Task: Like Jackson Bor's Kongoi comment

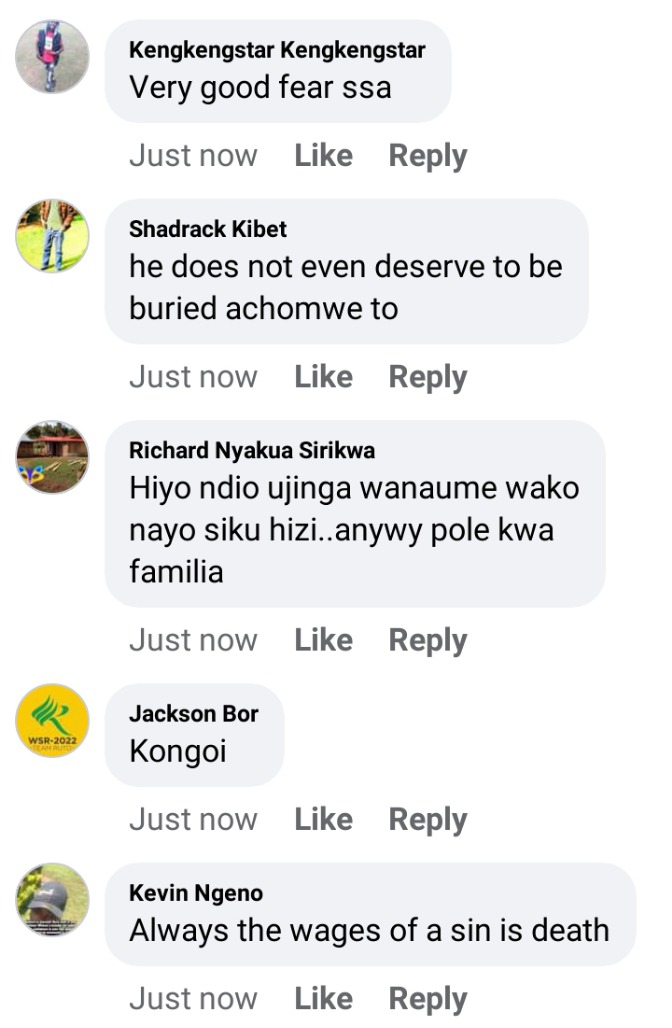Action: pyautogui.click(x=323, y=819)
